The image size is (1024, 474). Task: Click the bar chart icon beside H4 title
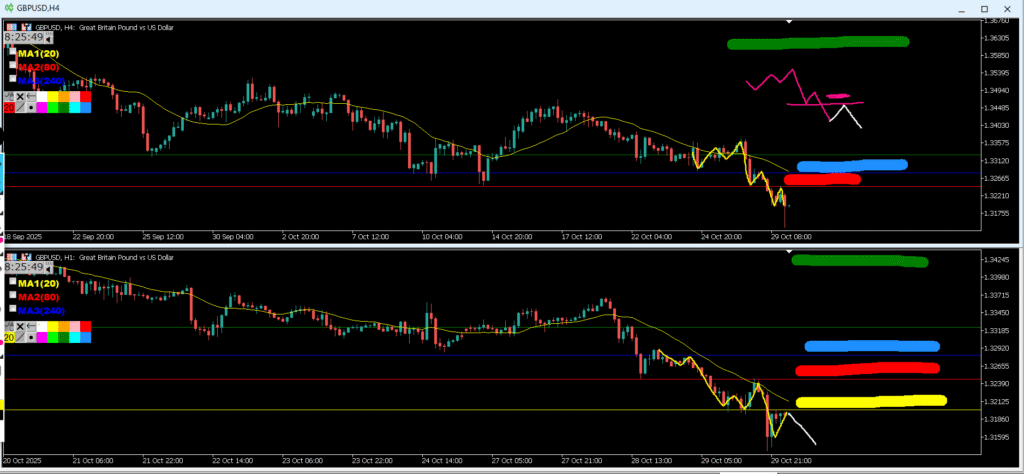[x=26, y=27]
